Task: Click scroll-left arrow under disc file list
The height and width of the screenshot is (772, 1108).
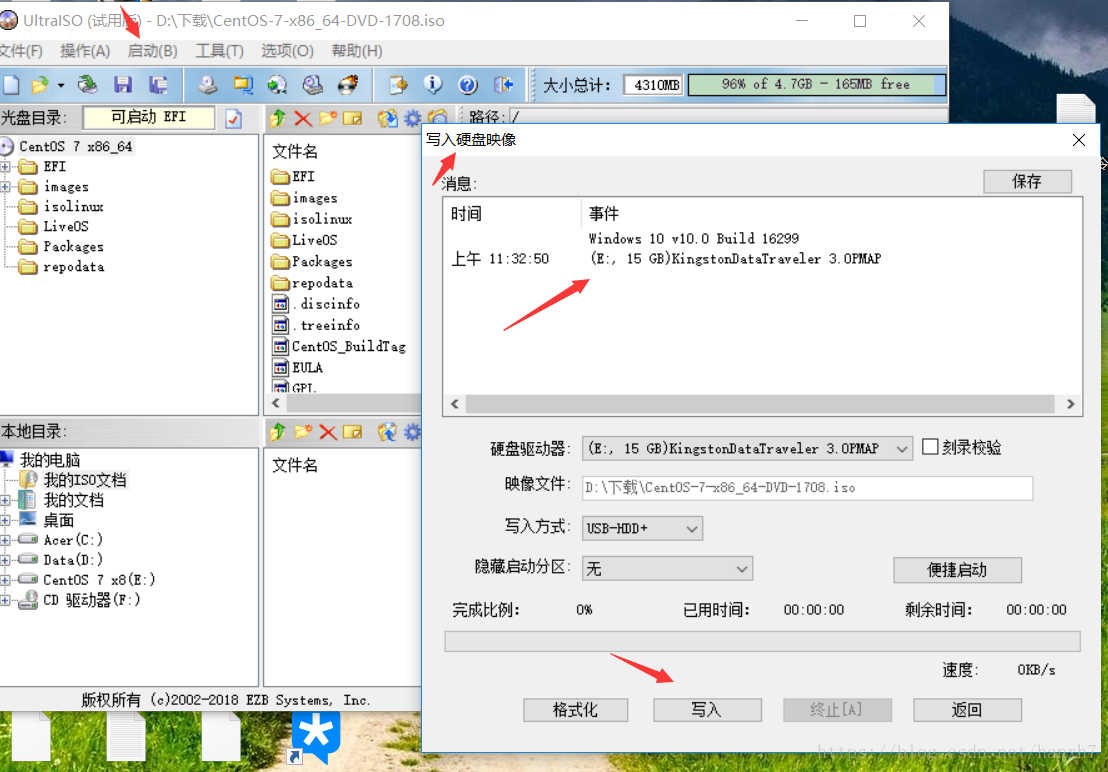Action: tap(276, 403)
